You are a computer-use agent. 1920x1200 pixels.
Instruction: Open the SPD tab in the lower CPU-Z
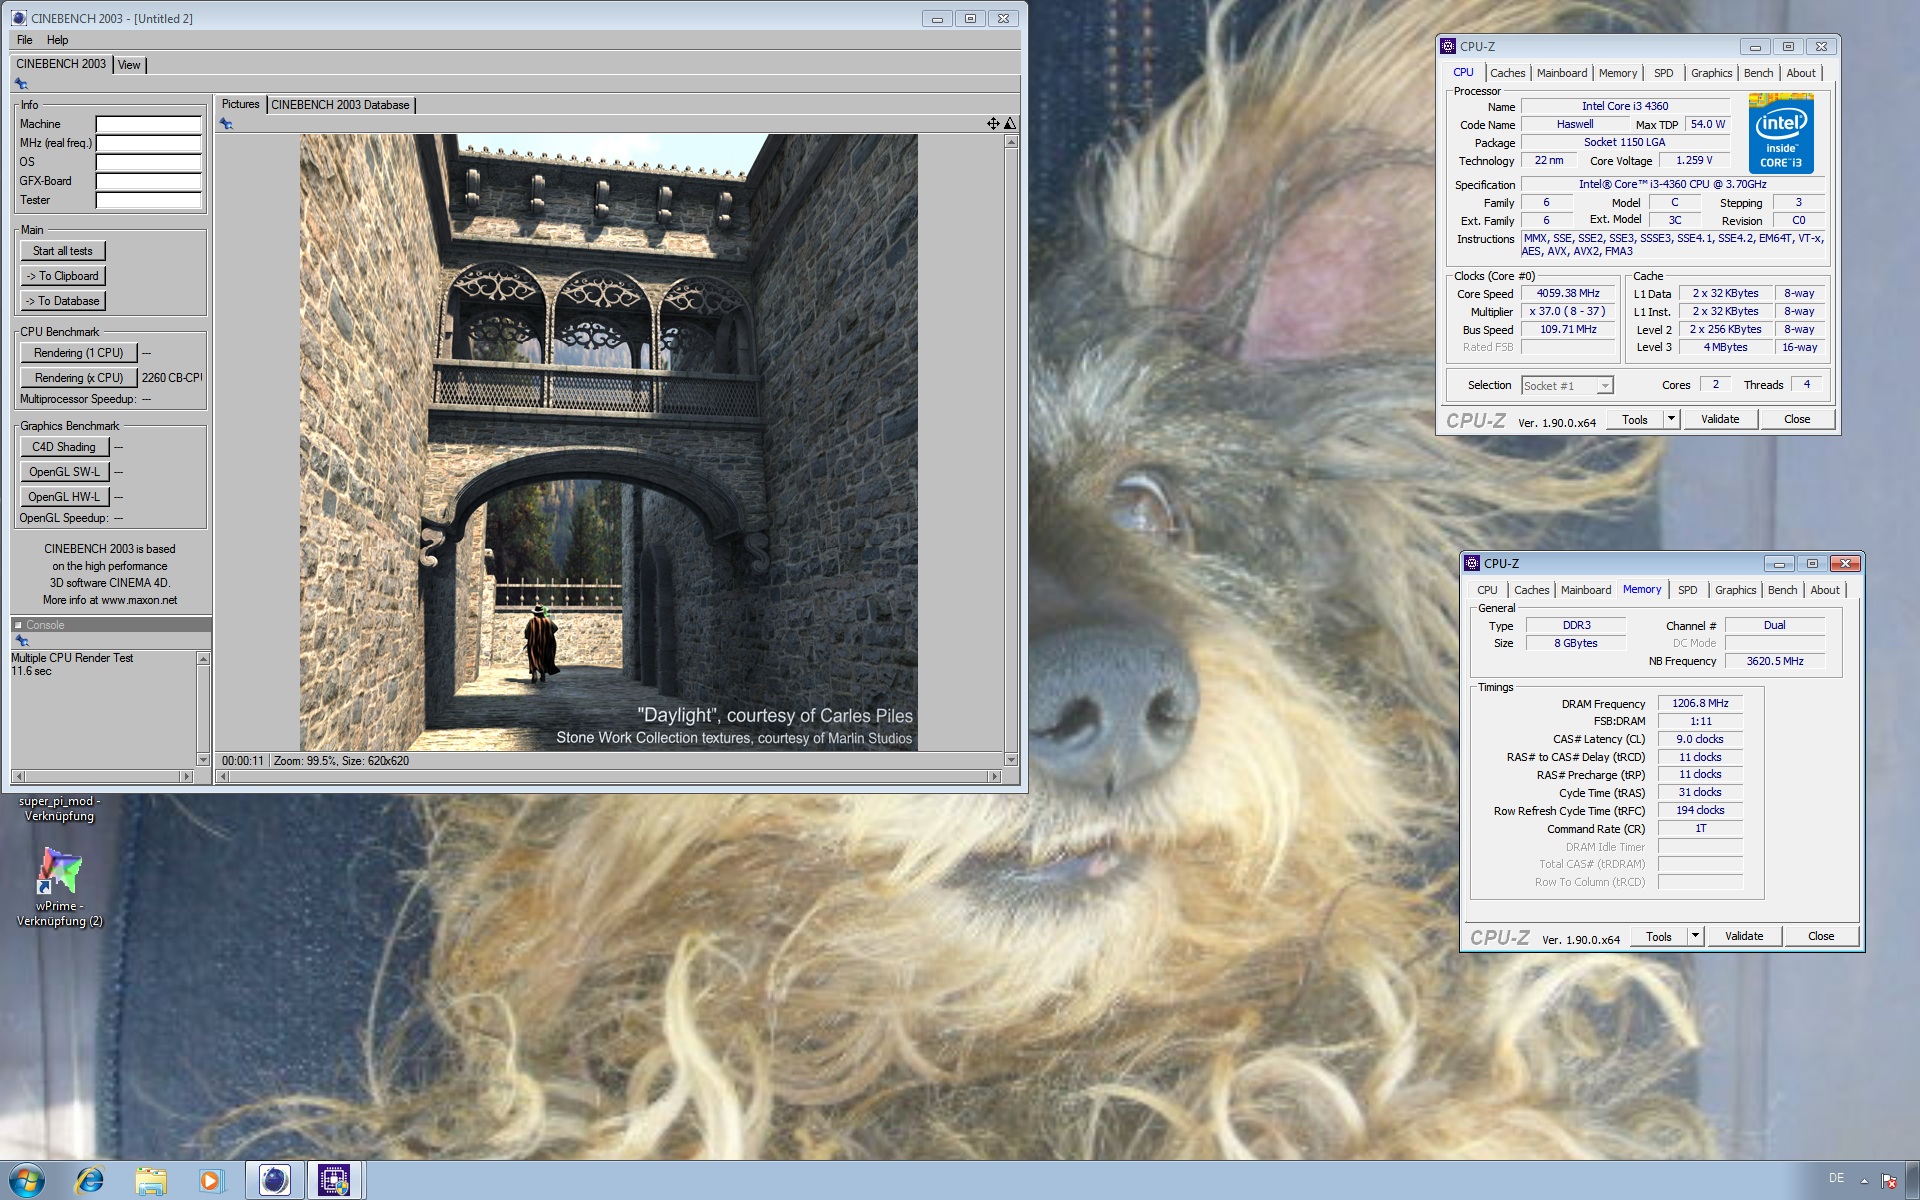tap(1688, 590)
